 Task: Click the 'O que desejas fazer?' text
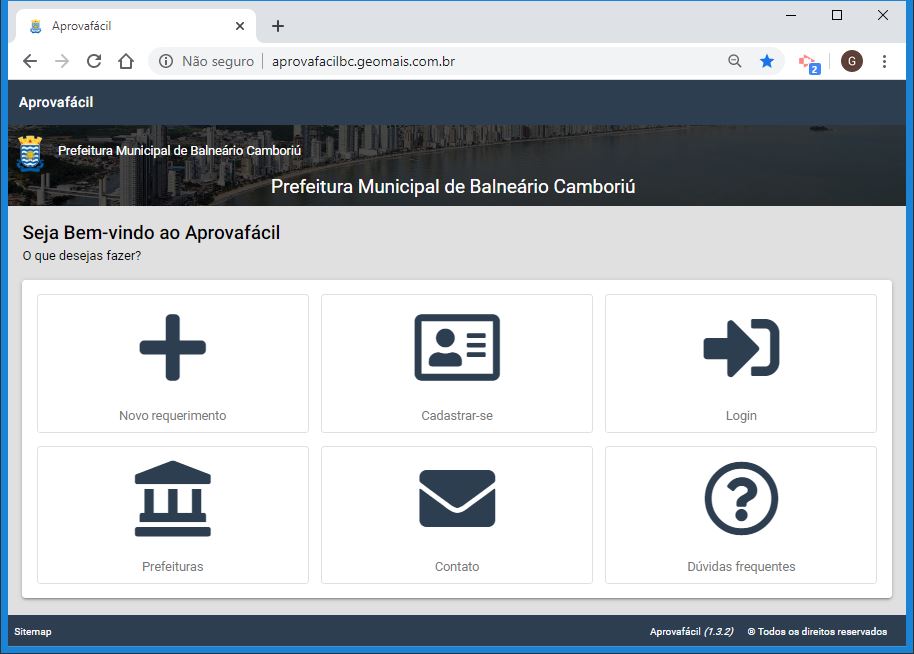[x=82, y=256]
